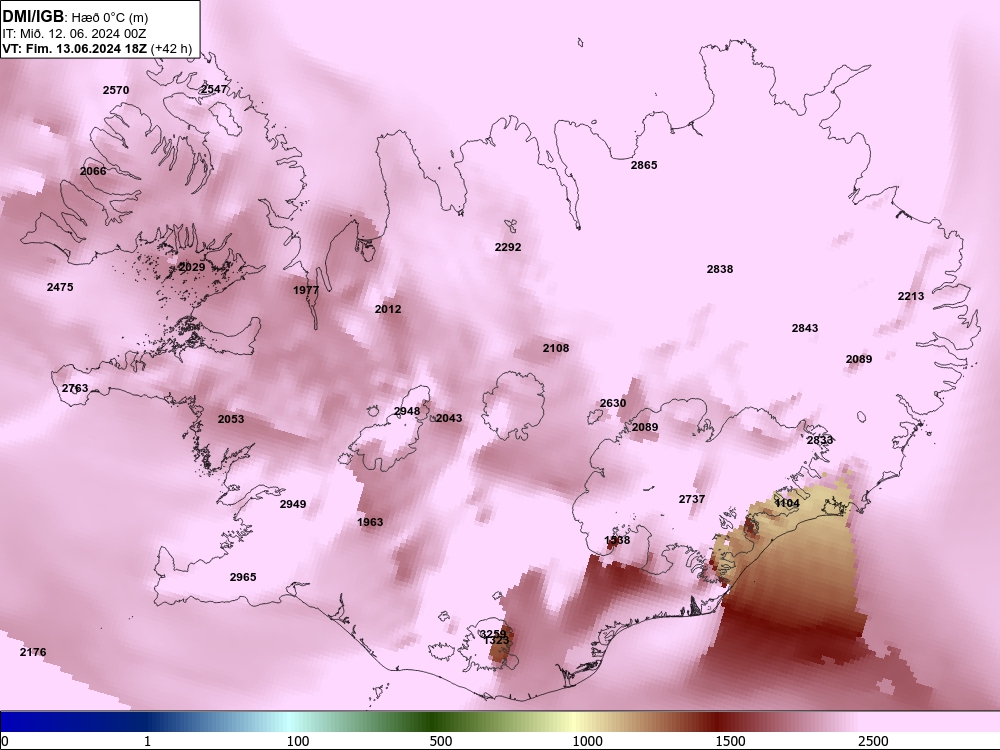Select the 2833 height value
The height and width of the screenshot is (750, 1000).
(x=820, y=440)
